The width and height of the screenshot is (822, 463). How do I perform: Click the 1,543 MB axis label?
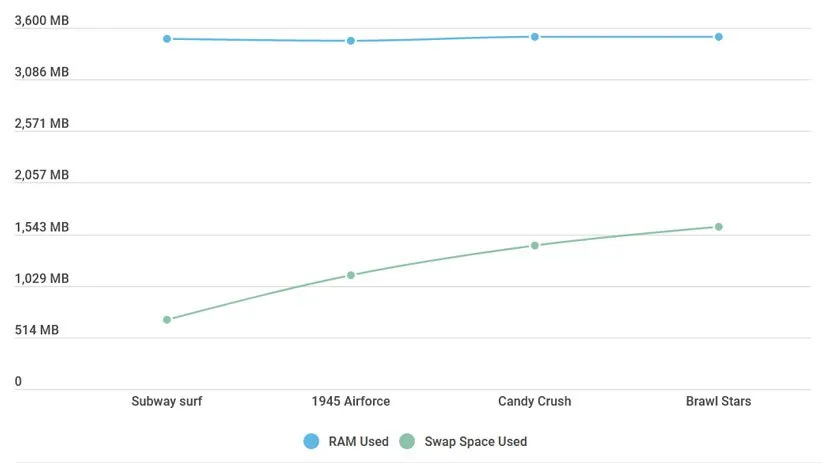pyautogui.click(x=41, y=227)
